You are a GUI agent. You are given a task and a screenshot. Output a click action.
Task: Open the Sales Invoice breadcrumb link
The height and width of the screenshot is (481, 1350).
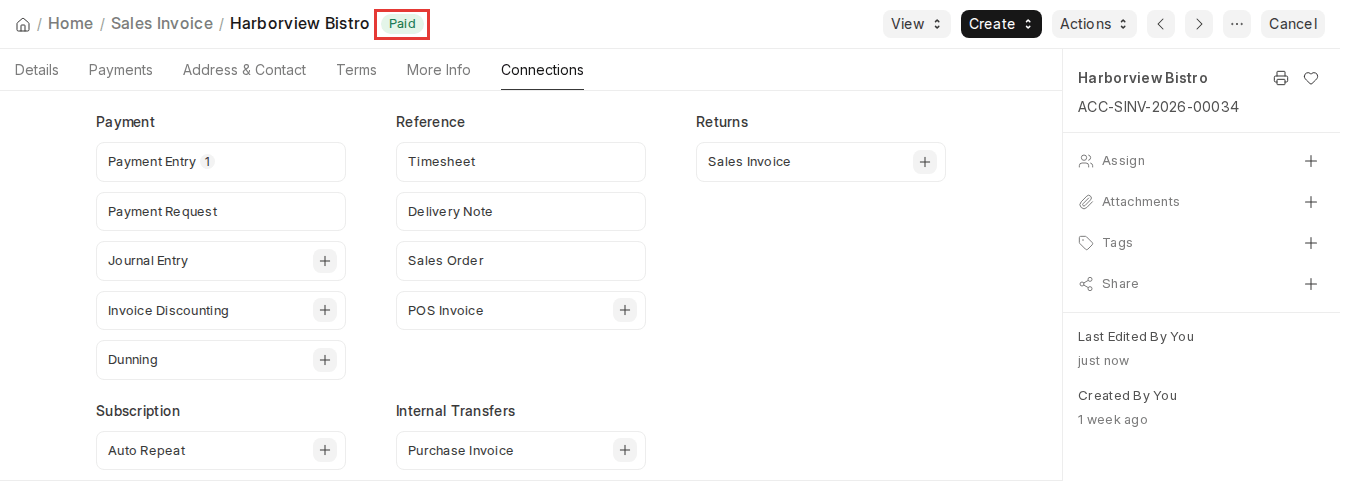162,23
